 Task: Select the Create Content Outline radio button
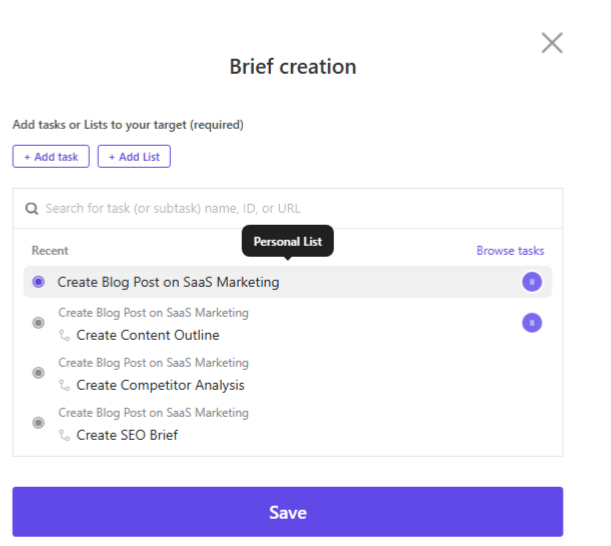(x=38, y=323)
